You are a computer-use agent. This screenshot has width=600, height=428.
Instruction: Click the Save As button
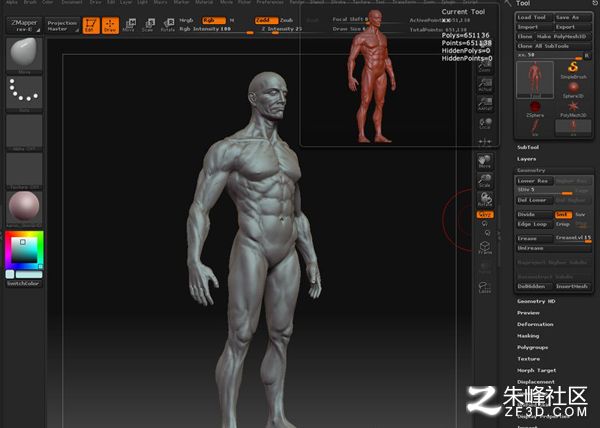tap(573, 18)
